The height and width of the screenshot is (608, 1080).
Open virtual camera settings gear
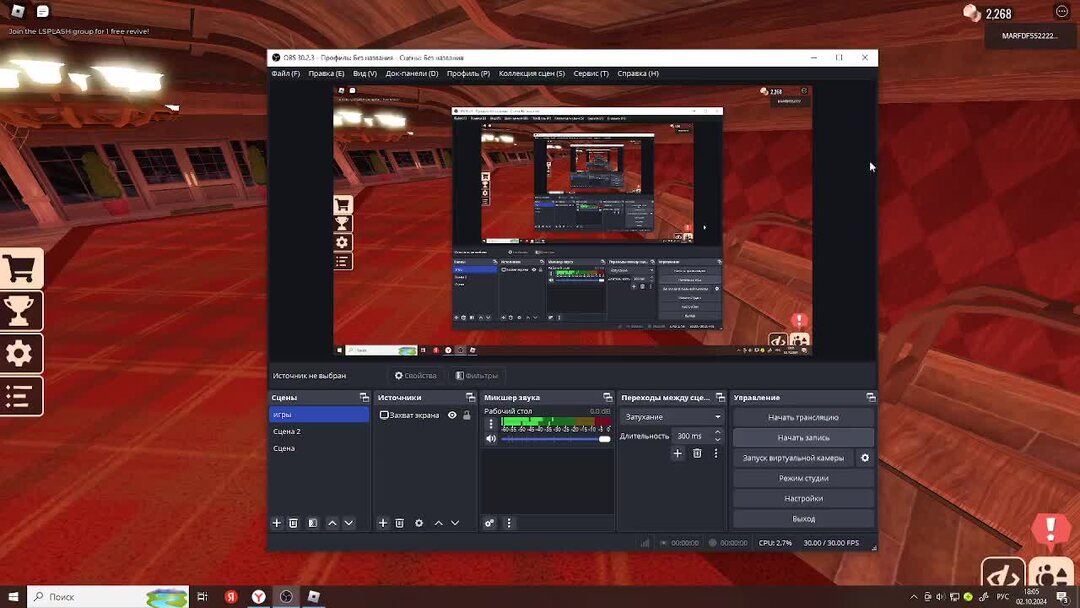coord(865,458)
